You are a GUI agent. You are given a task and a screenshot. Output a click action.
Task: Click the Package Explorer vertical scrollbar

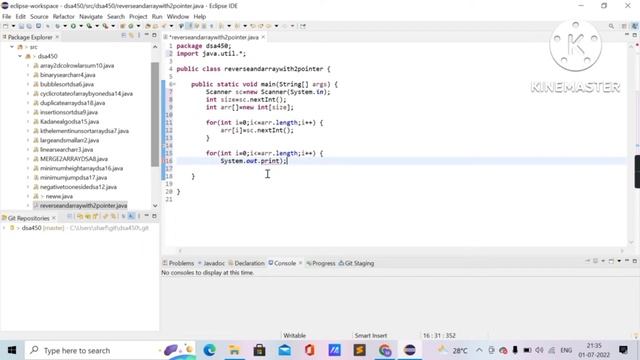[155, 114]
